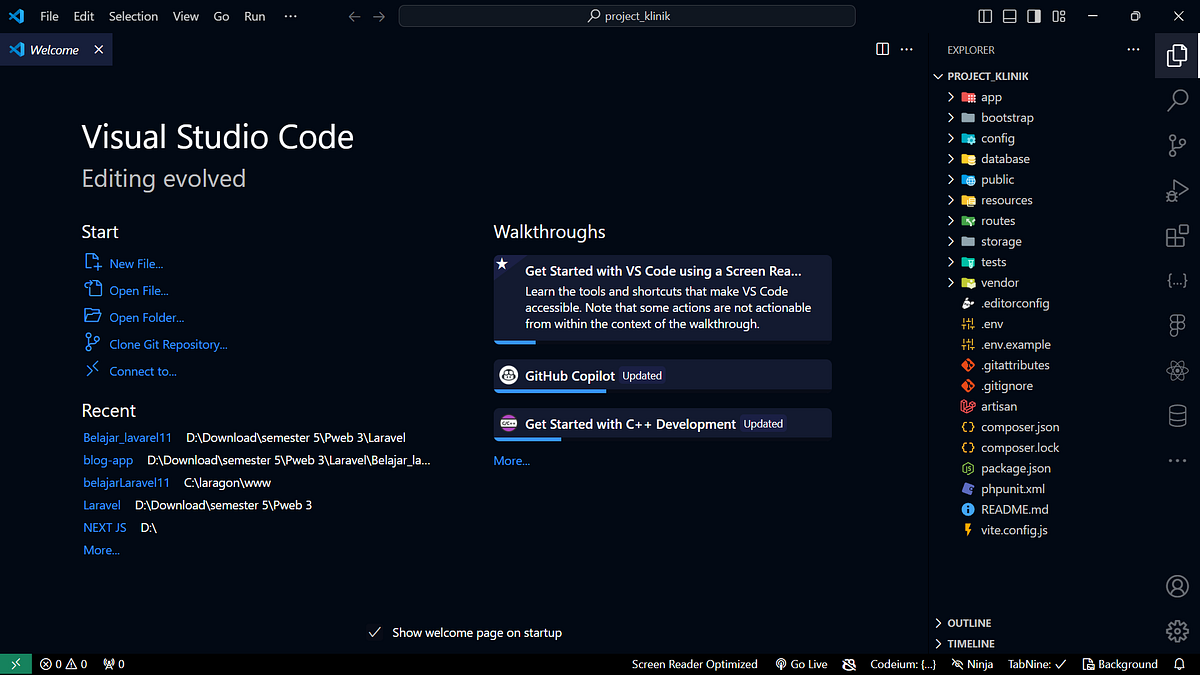Uncheck Show welcome page on startup
The height and width of the screenshot is (675, 1200).
coord(375,632)
